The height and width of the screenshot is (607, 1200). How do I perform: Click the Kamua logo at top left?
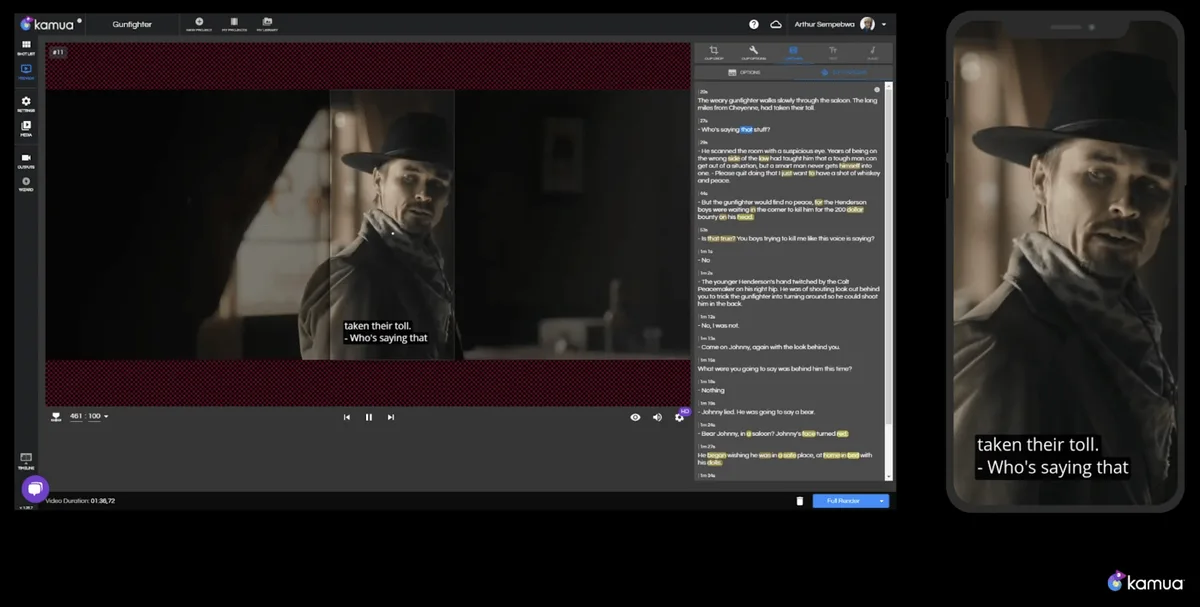[50, 23]
